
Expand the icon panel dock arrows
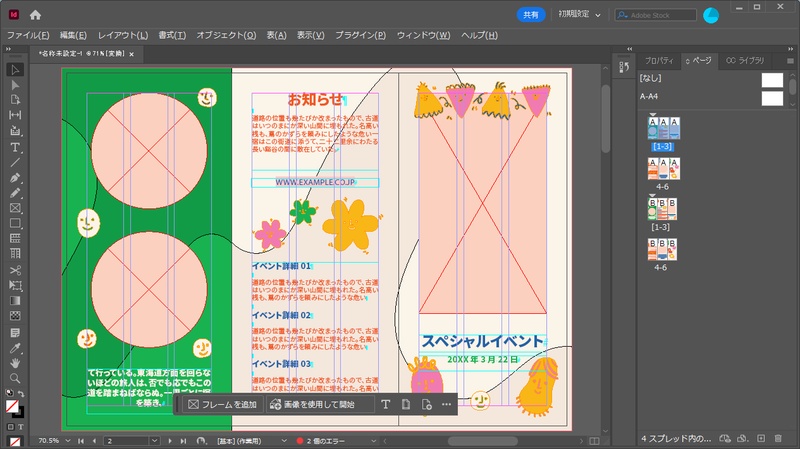pyautogui.click(x=630, y=49)
